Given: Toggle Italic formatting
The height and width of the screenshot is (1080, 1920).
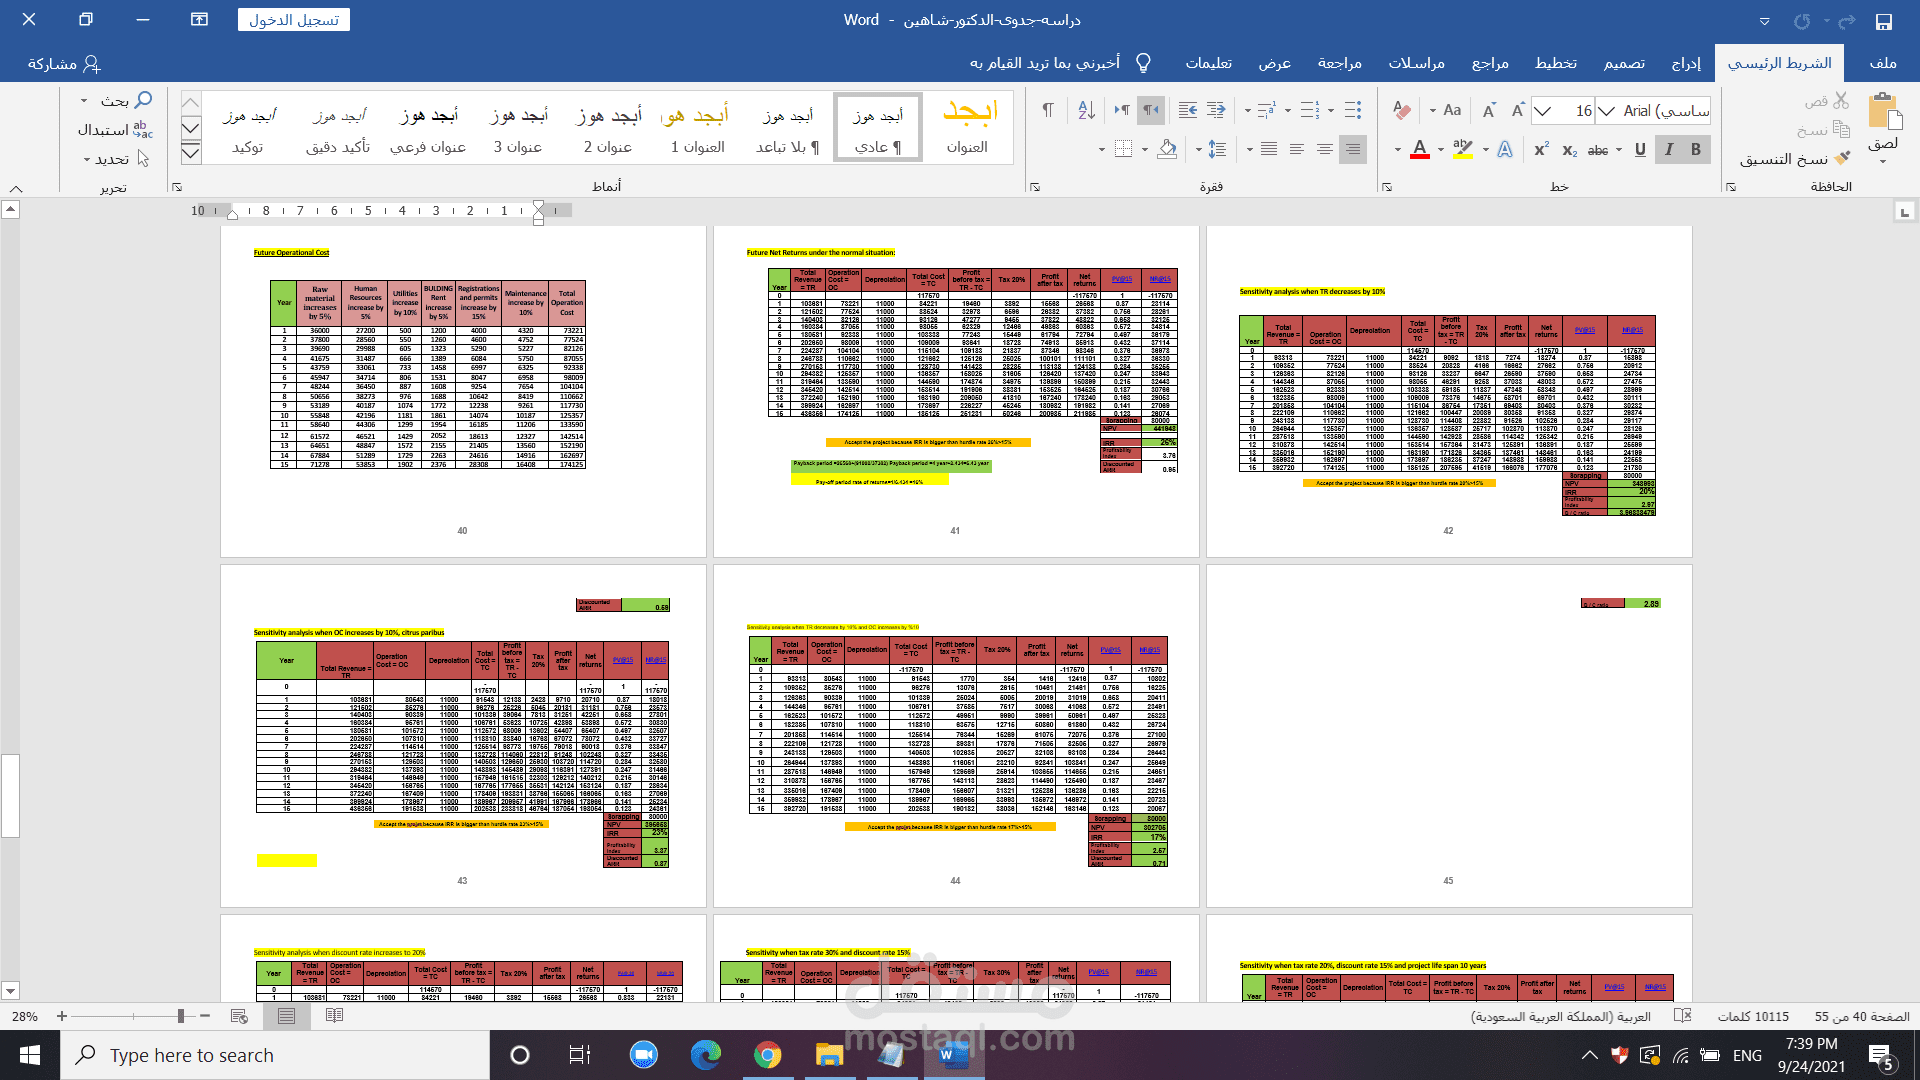Looking at the screenshot, I should (x=1668, y=150).
